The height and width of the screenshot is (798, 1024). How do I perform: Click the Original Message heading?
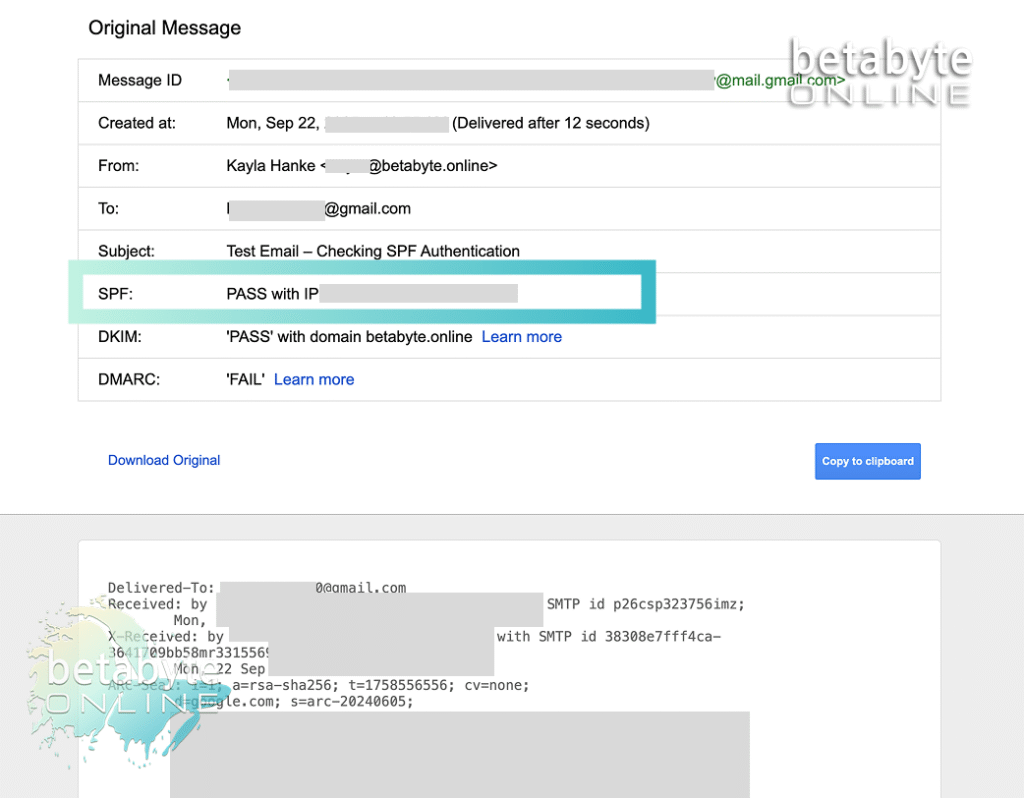(165, 28)
